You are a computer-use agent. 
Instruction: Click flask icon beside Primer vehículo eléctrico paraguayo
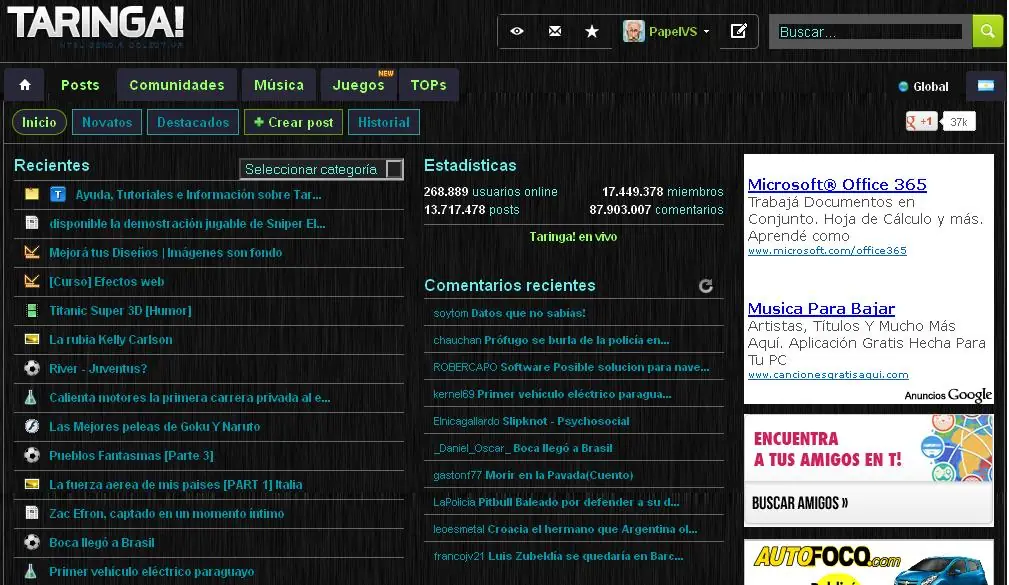pos(31,571)
